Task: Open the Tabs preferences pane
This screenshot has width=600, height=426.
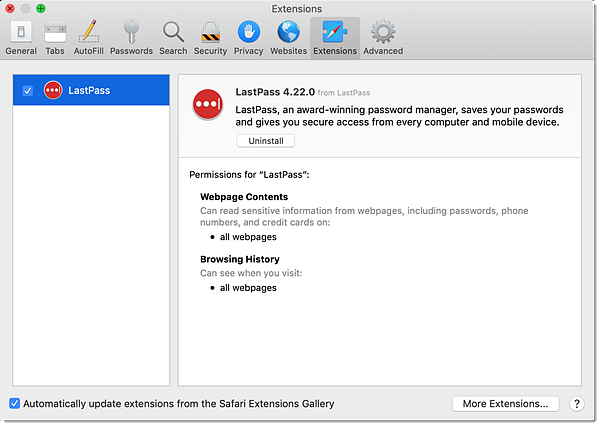Action: point(55,38)
